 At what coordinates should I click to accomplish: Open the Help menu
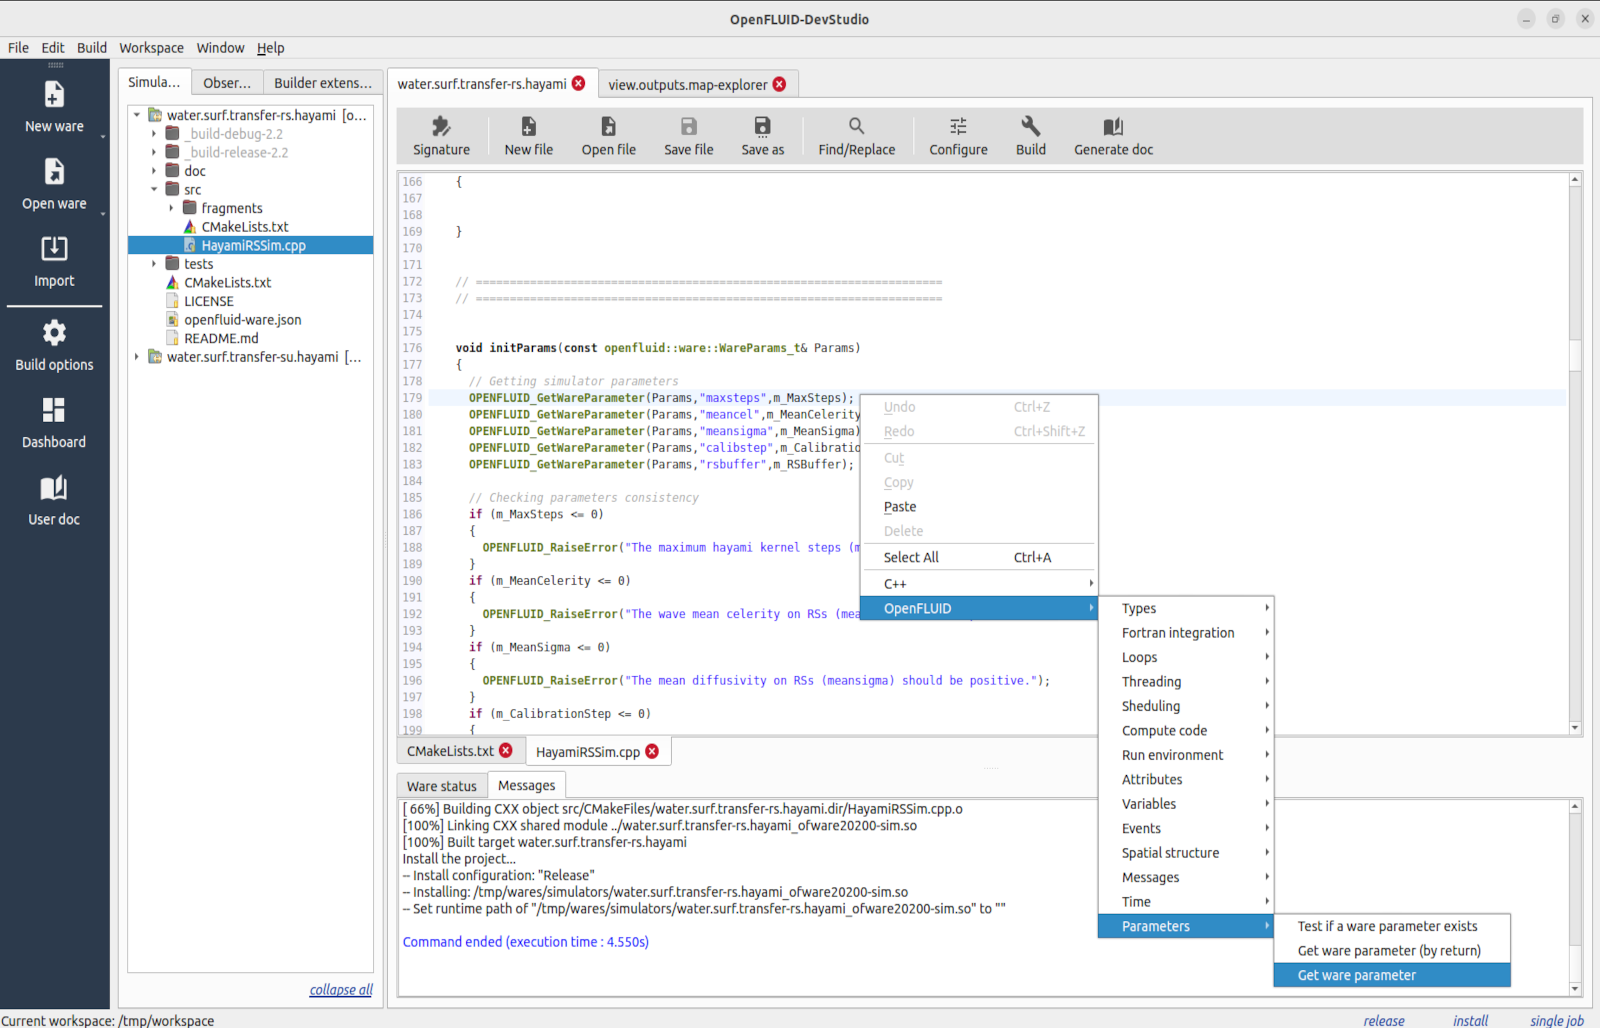coord(270,48)
